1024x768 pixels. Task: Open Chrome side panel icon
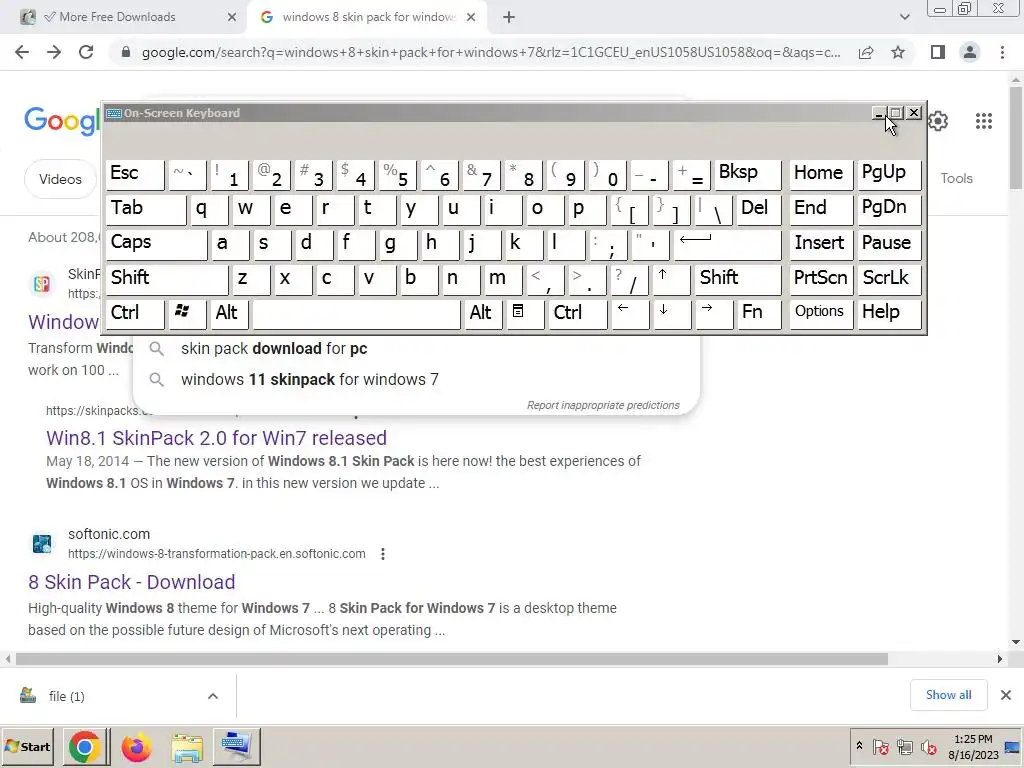click(x=938, y=52)
